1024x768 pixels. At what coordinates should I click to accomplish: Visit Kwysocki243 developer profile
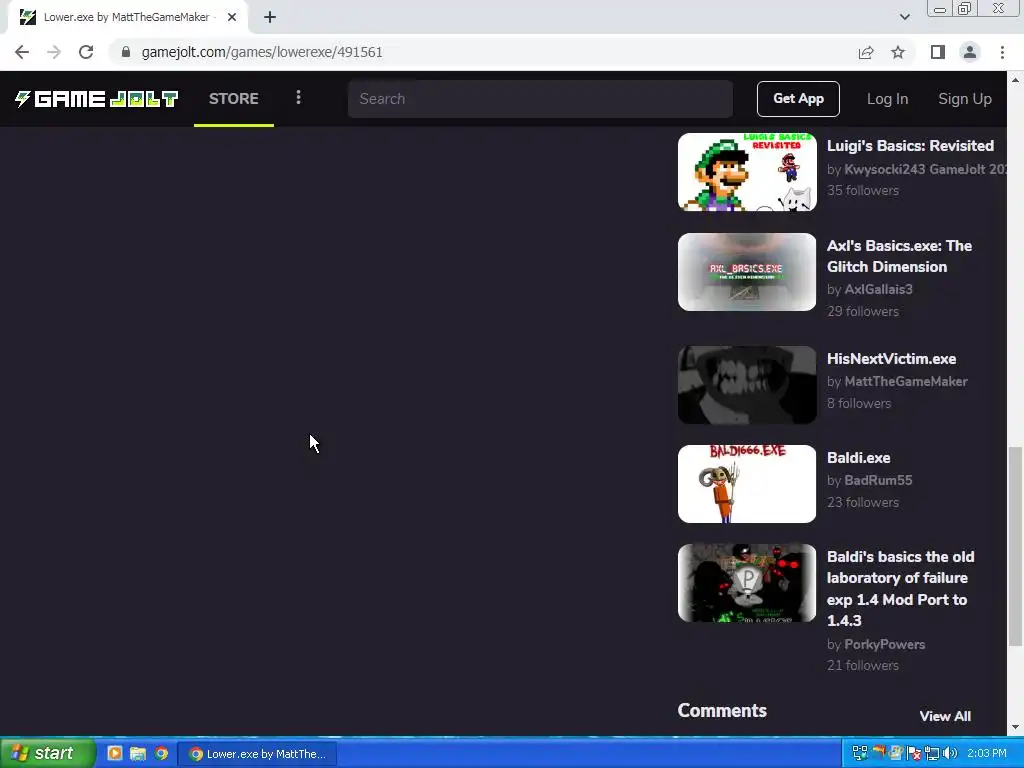click(x=925, y=169)
